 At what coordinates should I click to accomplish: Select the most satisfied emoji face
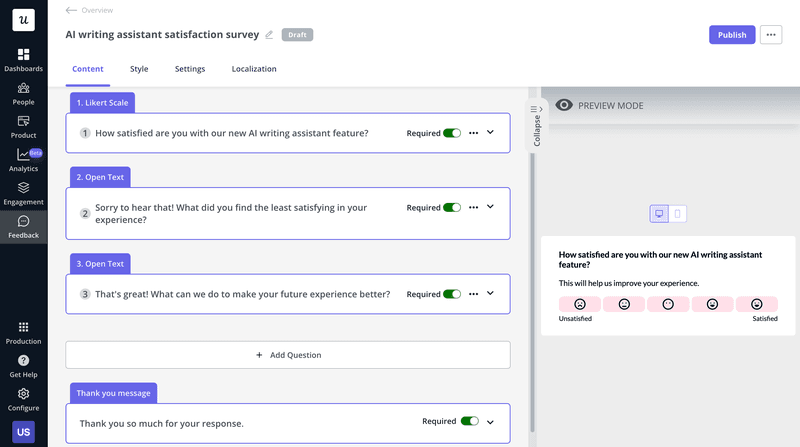(x=757, y=304)
